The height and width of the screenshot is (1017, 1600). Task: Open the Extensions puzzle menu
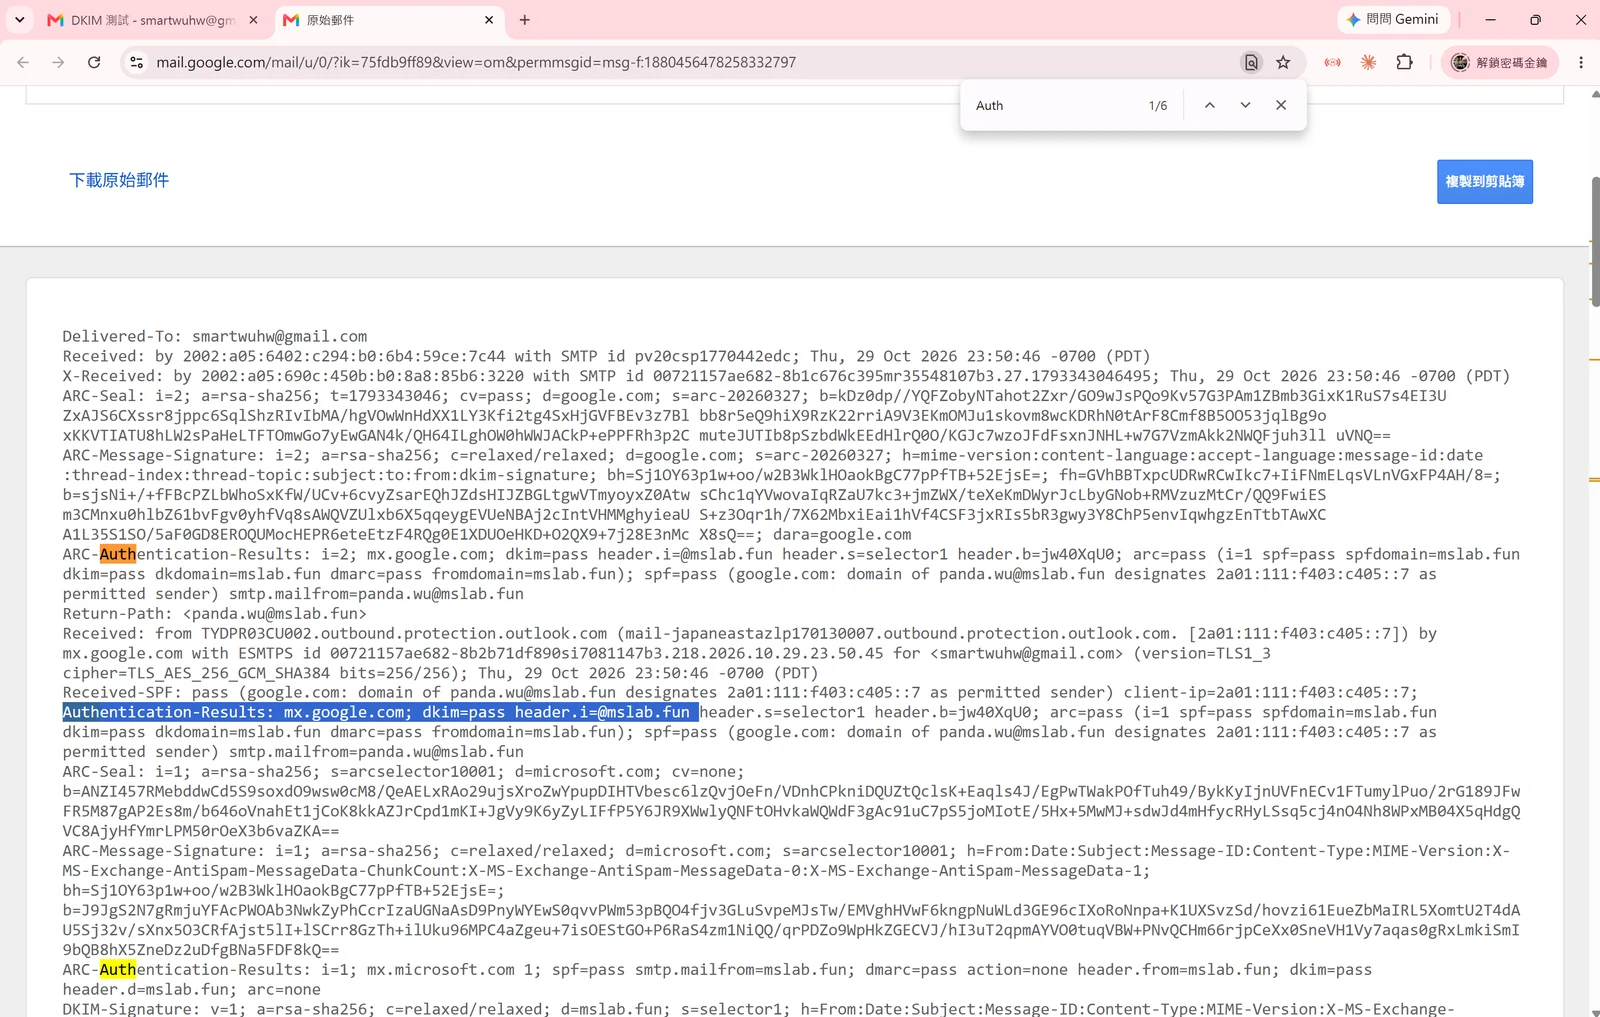(1405, 62)
